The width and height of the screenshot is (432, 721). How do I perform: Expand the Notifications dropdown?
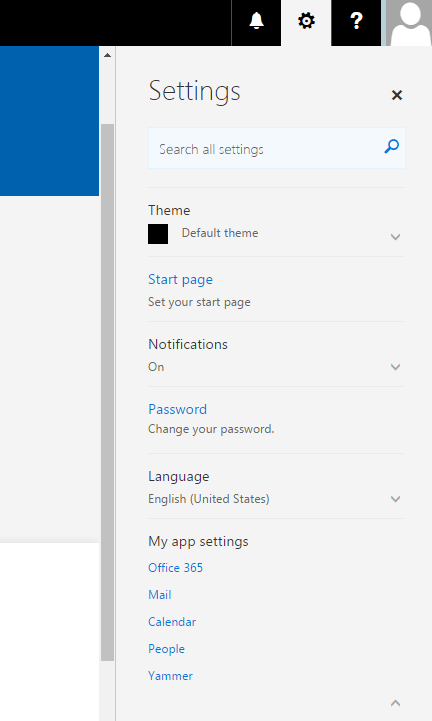coord(395,367)
